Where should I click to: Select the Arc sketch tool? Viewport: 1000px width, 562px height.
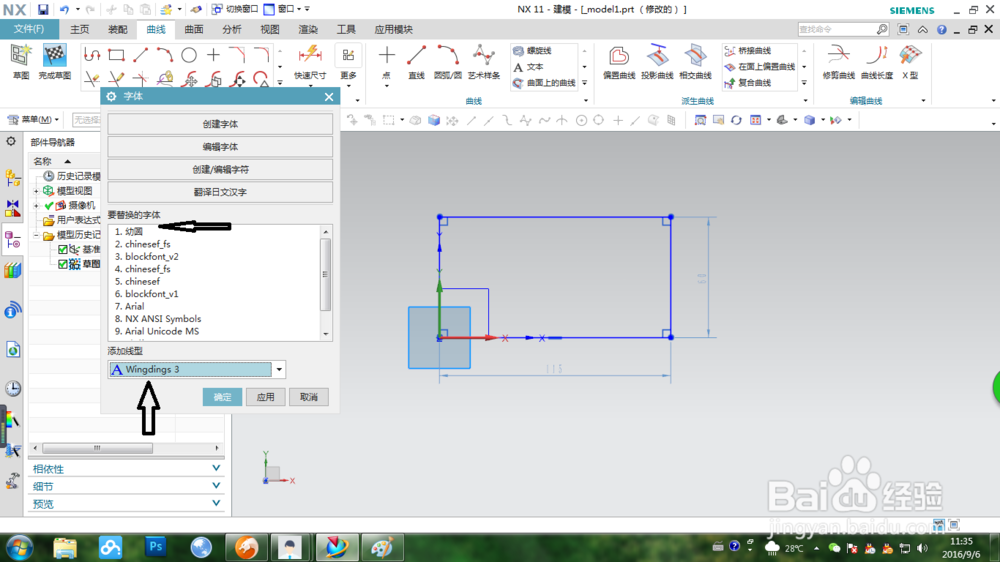tap(165, 55)
